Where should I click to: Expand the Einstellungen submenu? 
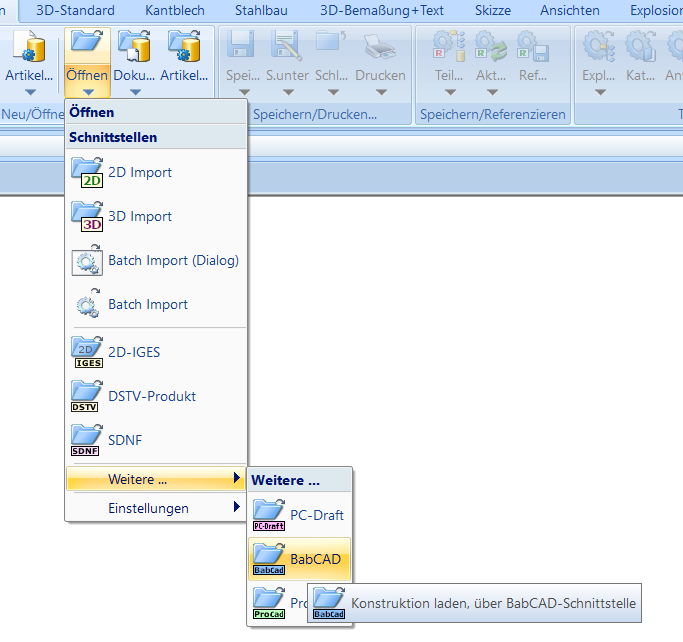coord(156,508)
